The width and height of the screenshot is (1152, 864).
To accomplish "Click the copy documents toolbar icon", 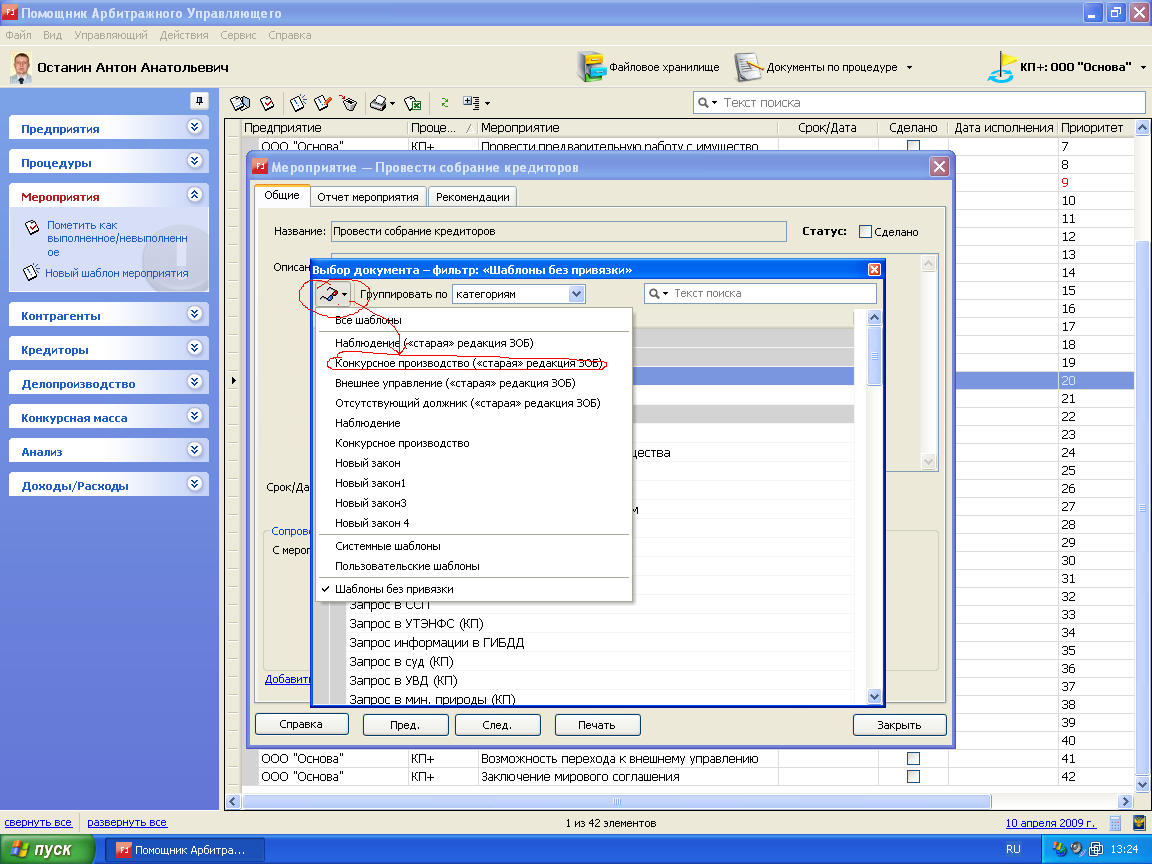I will coord(240,103).
